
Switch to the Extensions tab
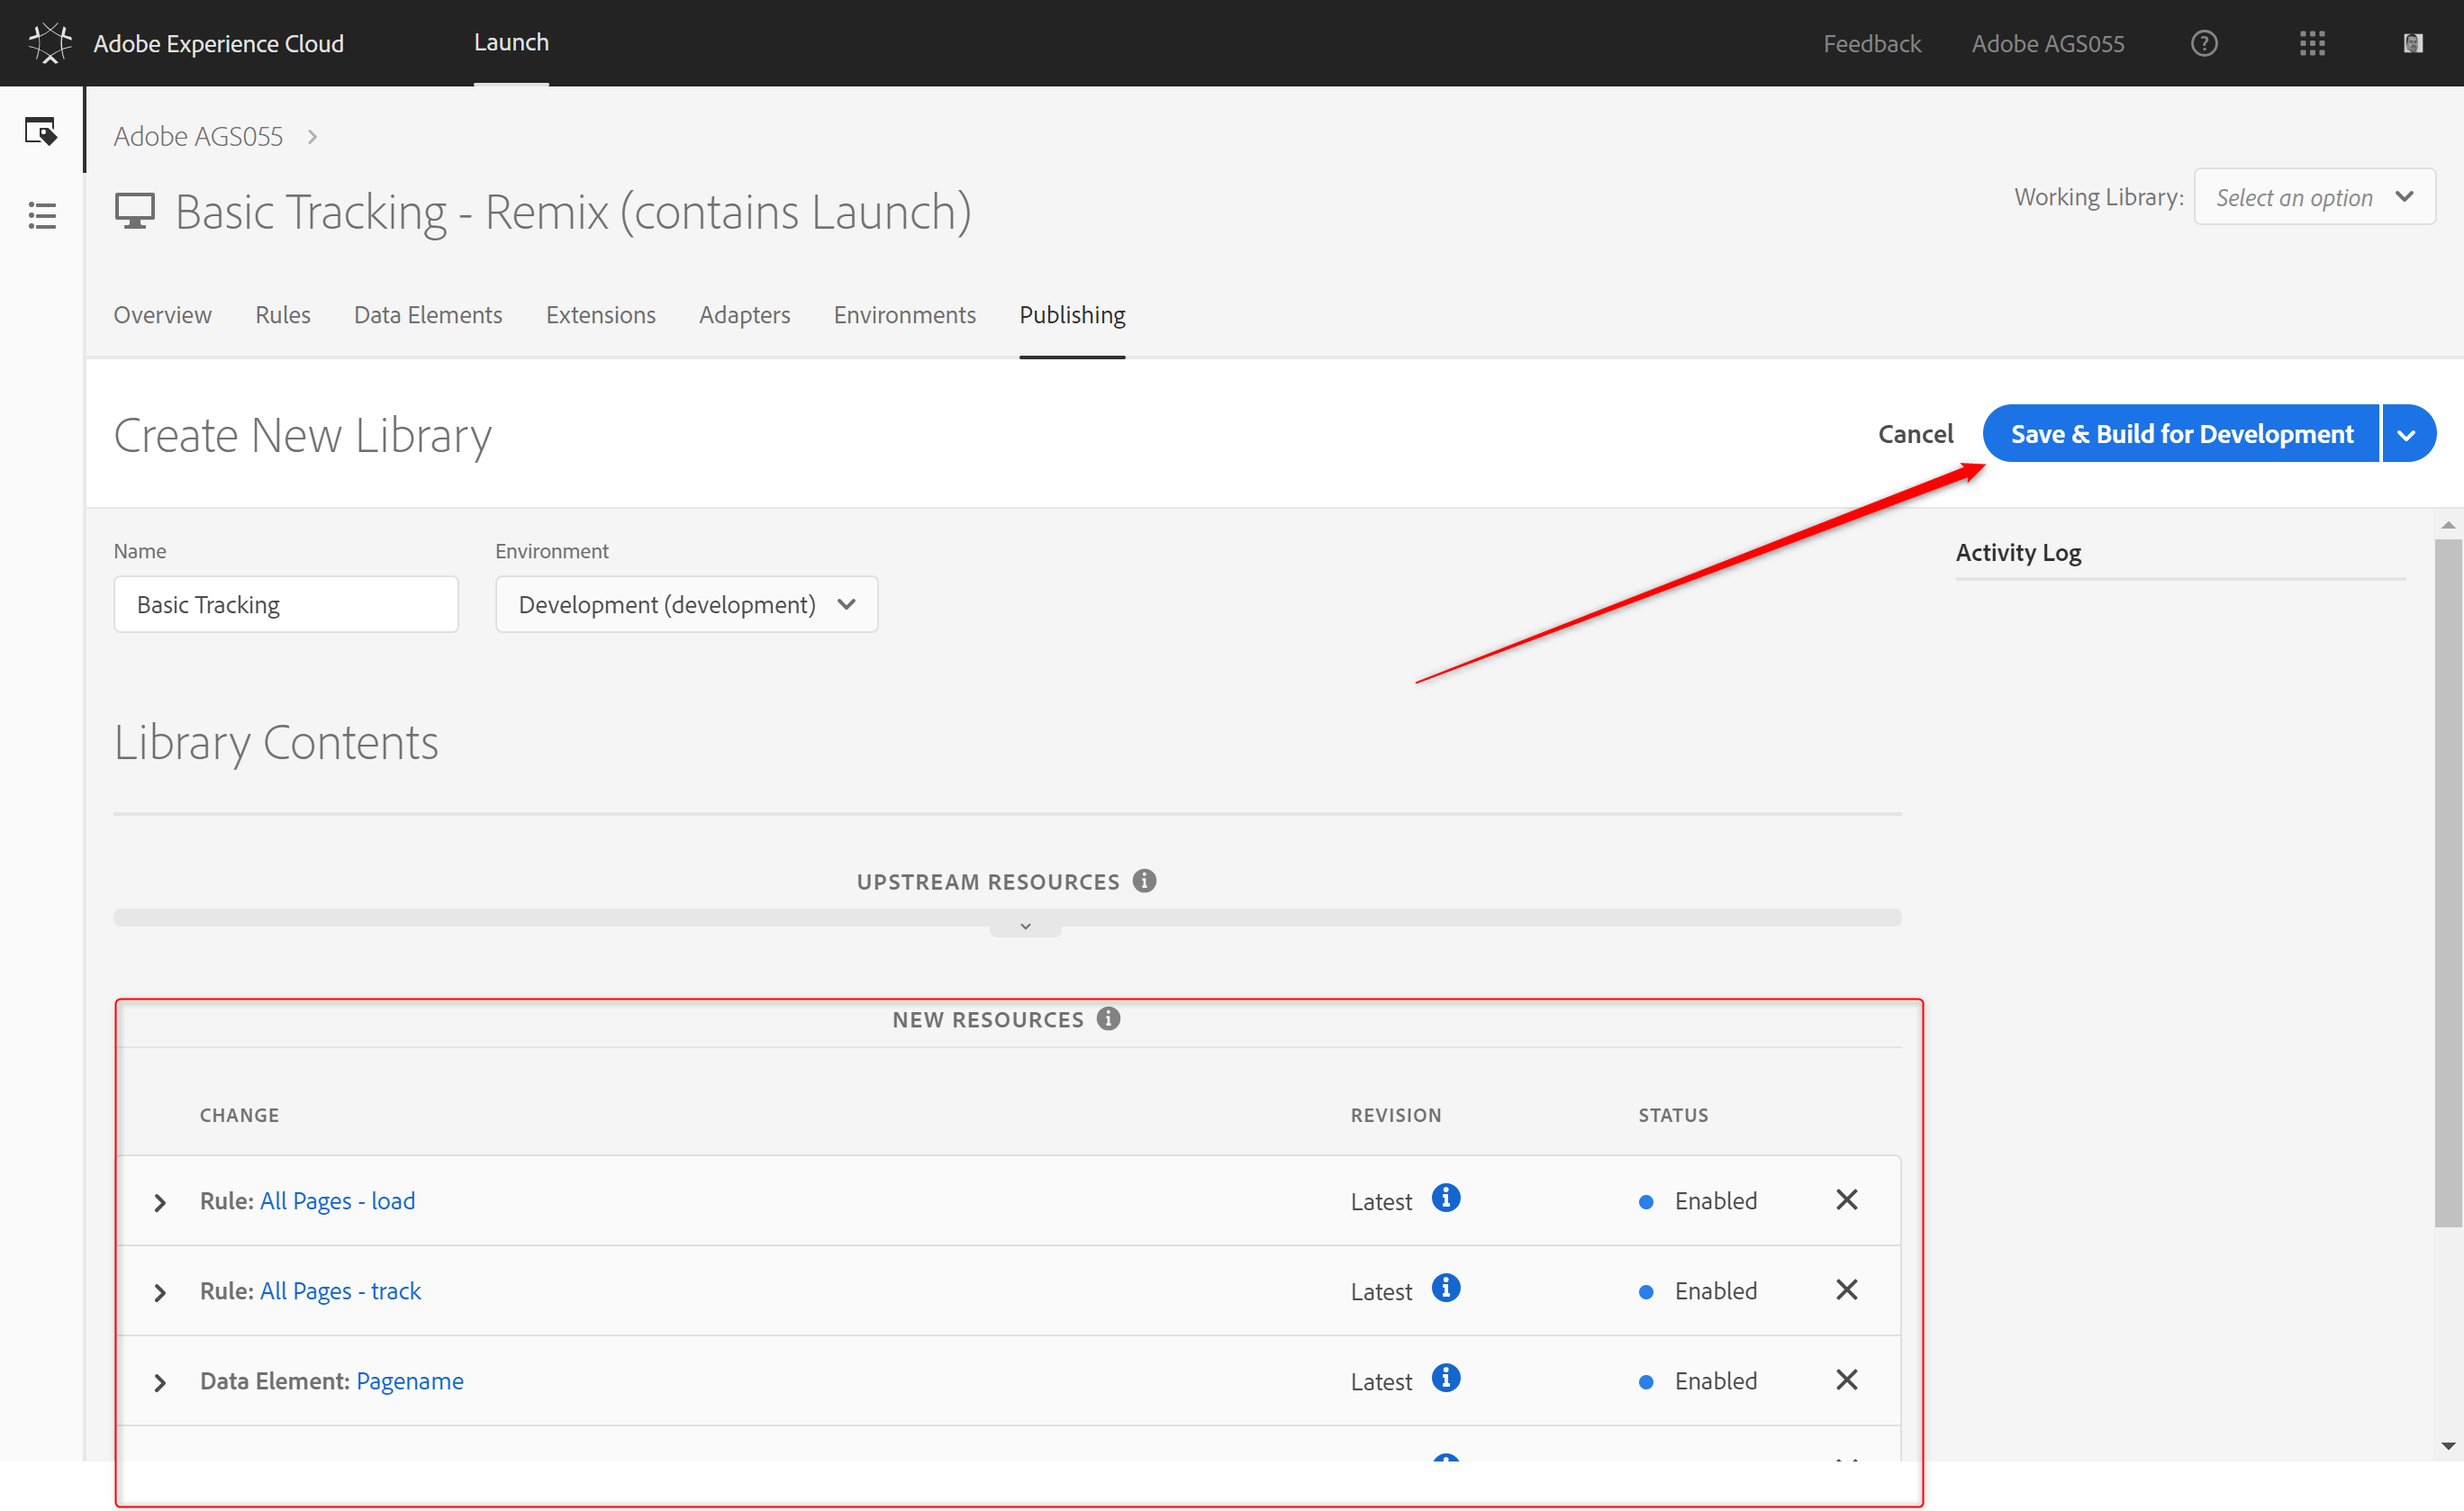click(x=600, y=315)
